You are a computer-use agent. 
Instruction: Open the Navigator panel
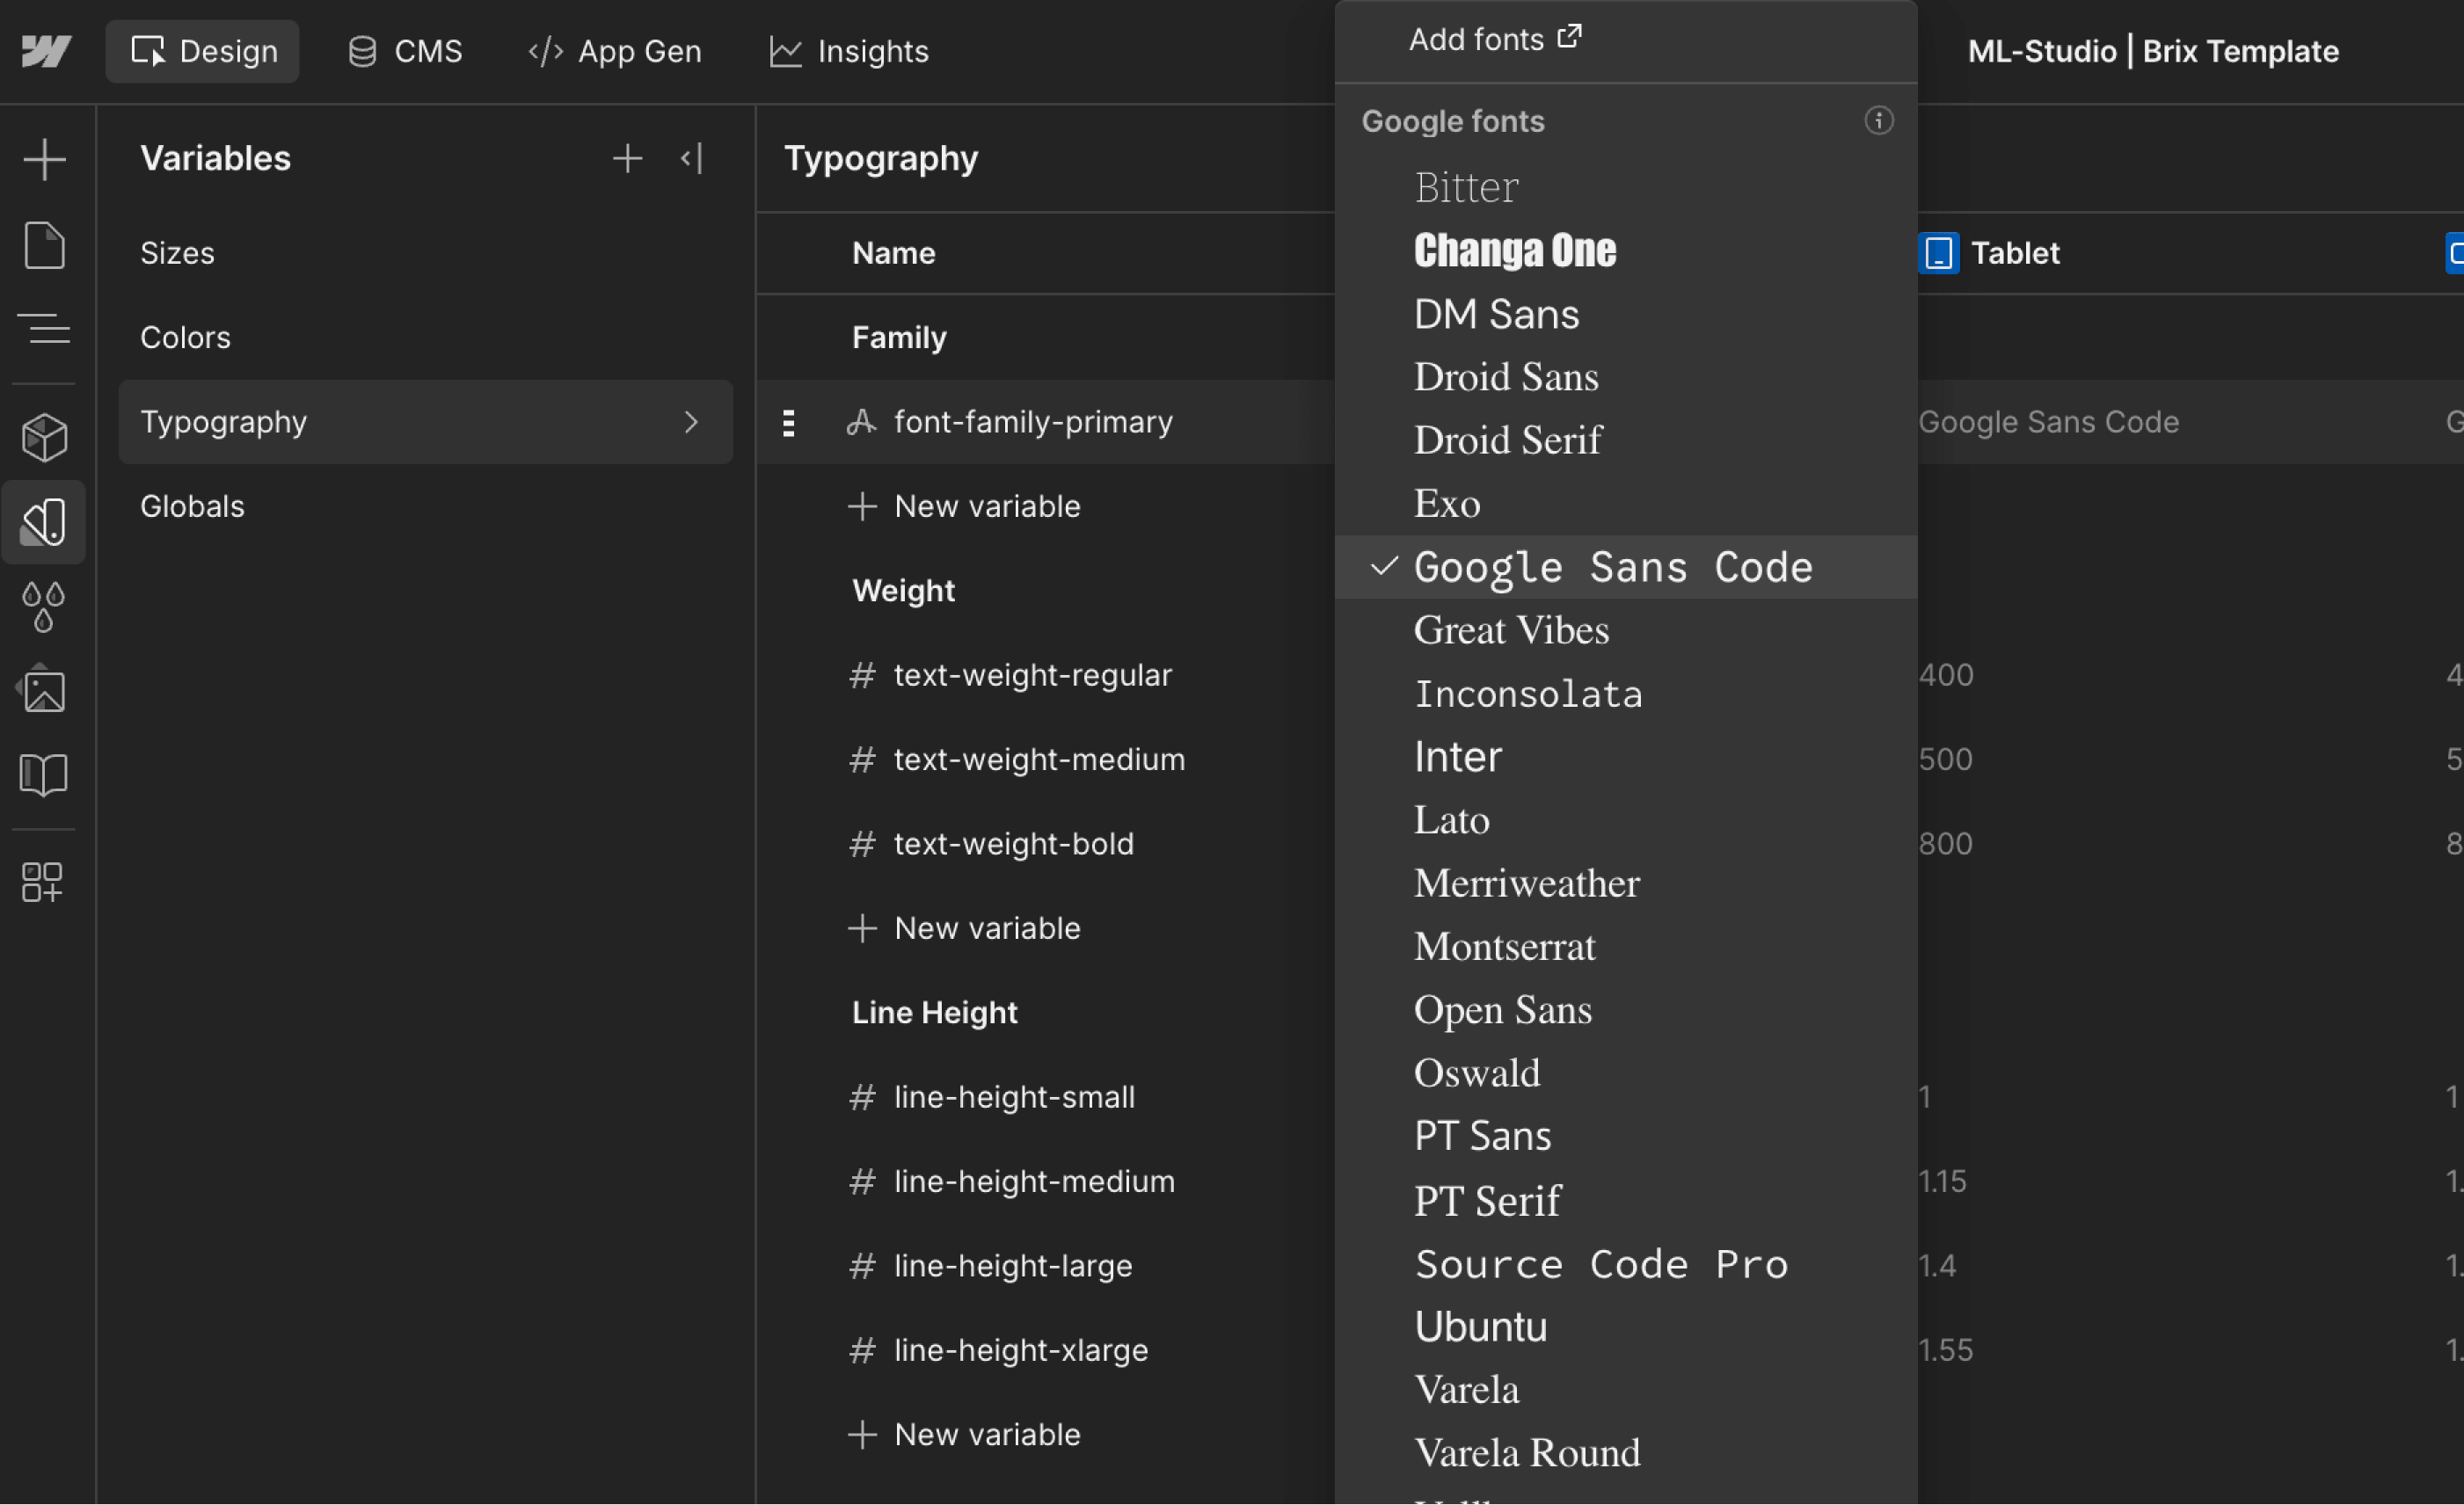click(45, 329)
